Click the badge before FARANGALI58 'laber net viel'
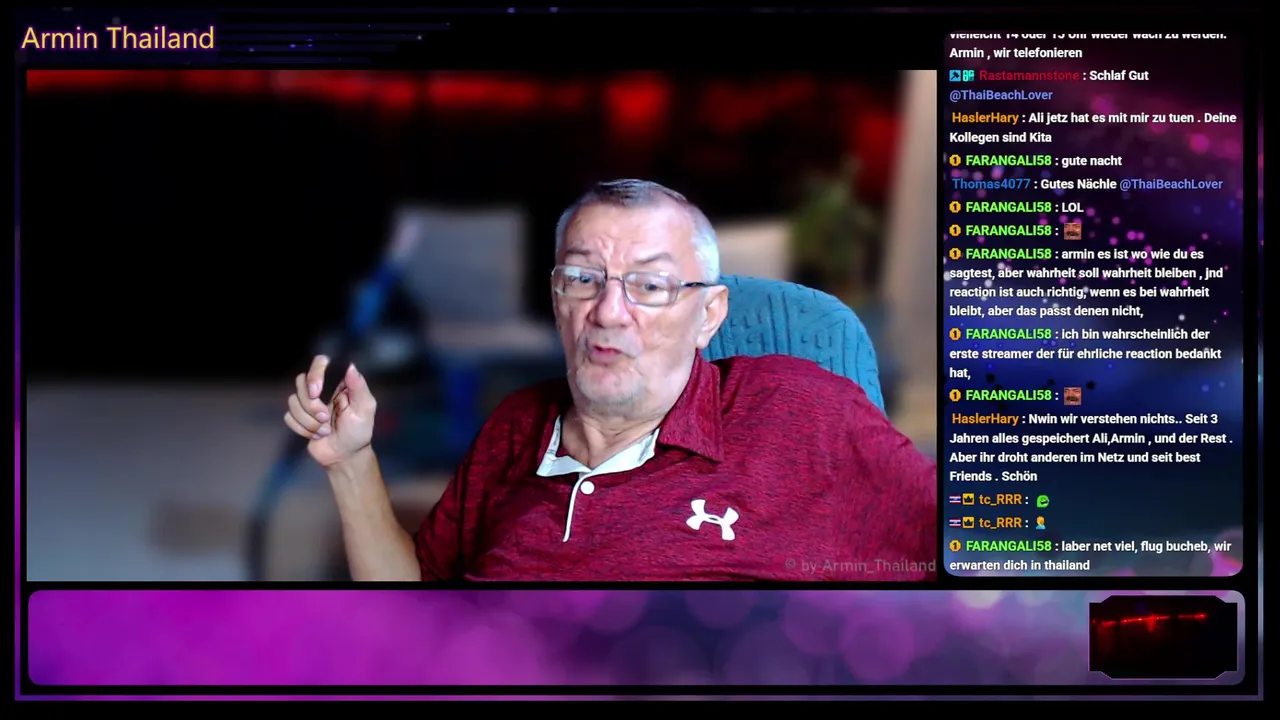 (x=955, y=546)
